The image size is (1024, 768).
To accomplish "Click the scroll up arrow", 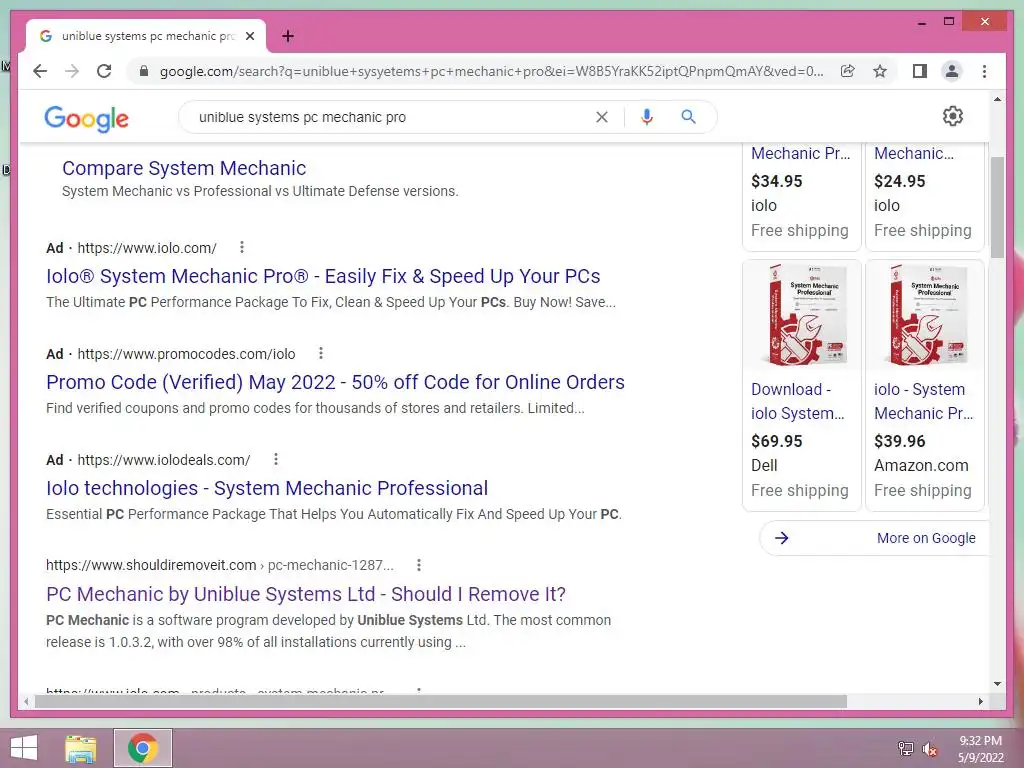I will tap(997, 99).
